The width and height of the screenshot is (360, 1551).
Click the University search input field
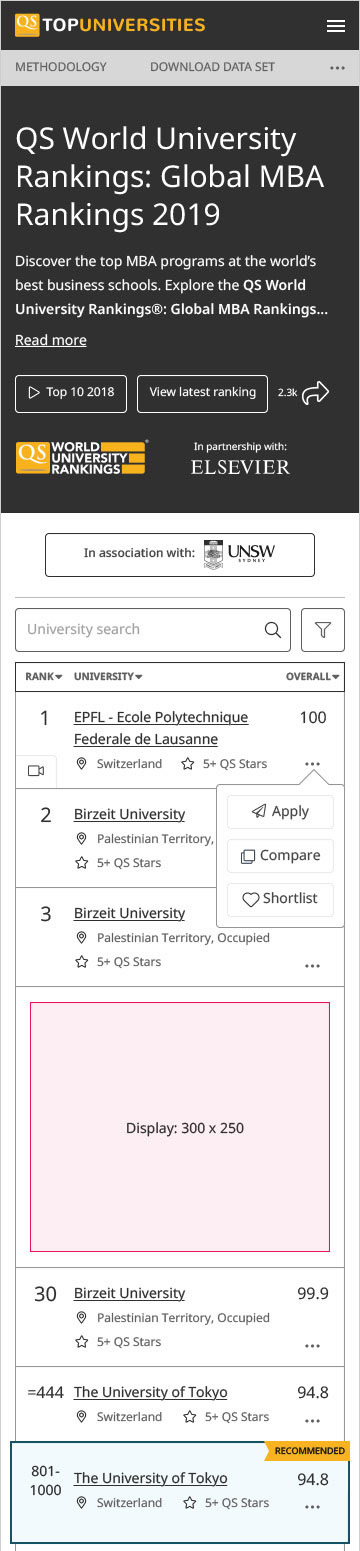coord(153,630)
